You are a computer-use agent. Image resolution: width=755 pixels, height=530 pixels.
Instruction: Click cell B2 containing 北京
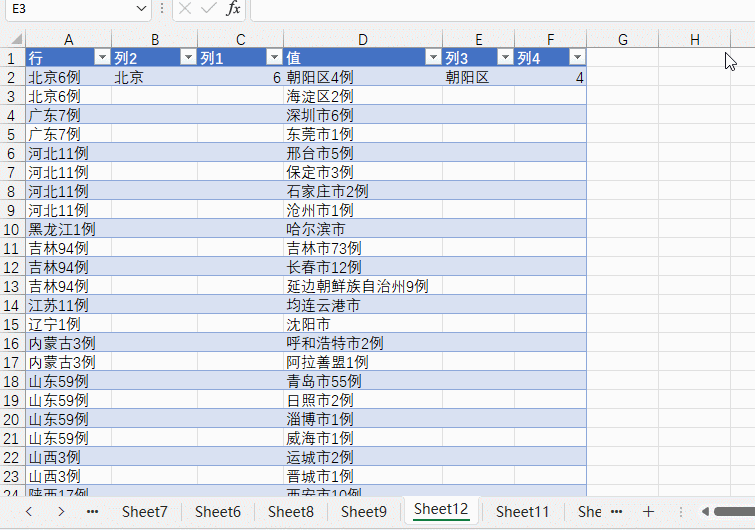tap(155, 77)
